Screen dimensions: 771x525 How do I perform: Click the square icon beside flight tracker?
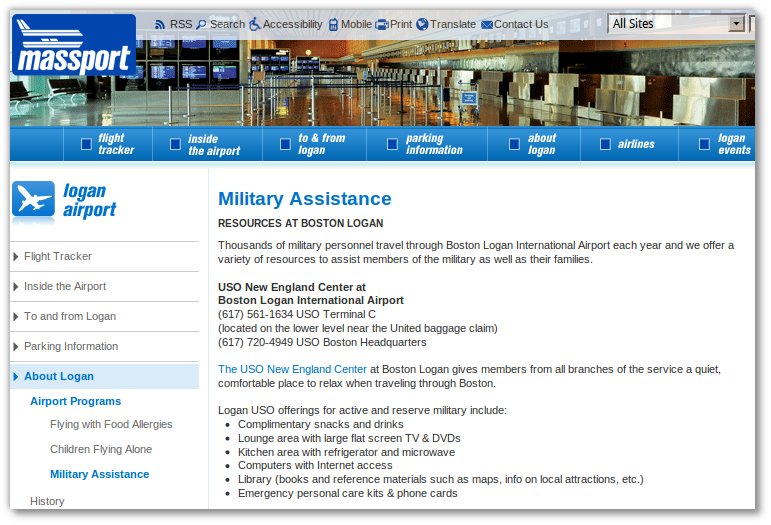[x=87, y=144]
